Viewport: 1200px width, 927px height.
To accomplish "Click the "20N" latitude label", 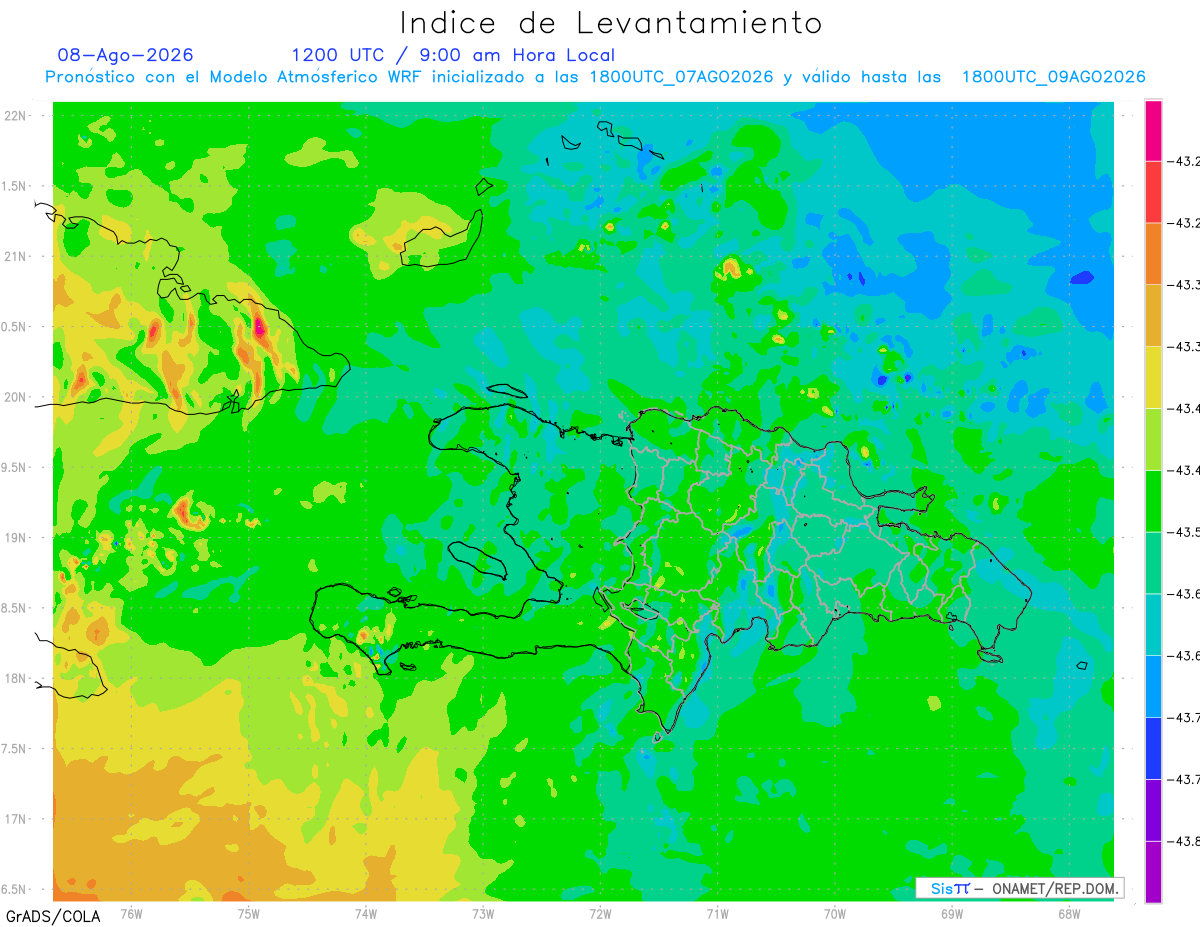I will coord(16,397).
